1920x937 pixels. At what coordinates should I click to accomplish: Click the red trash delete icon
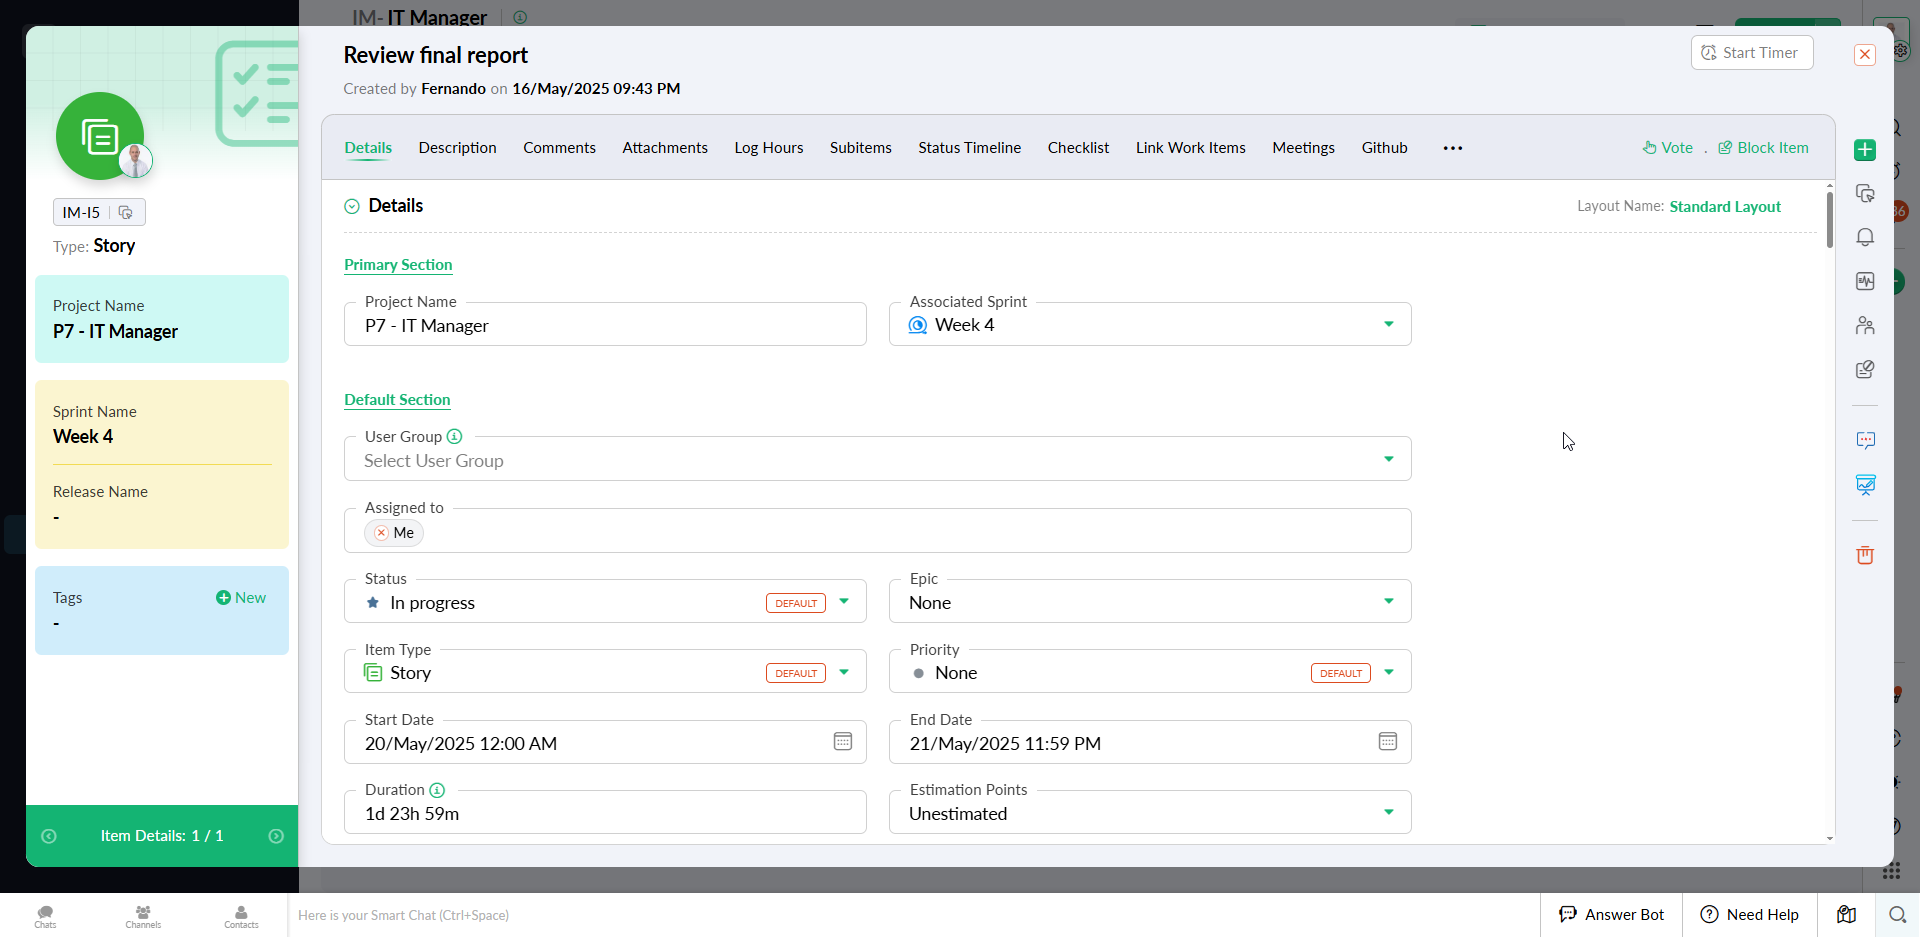coord(1865,556)
